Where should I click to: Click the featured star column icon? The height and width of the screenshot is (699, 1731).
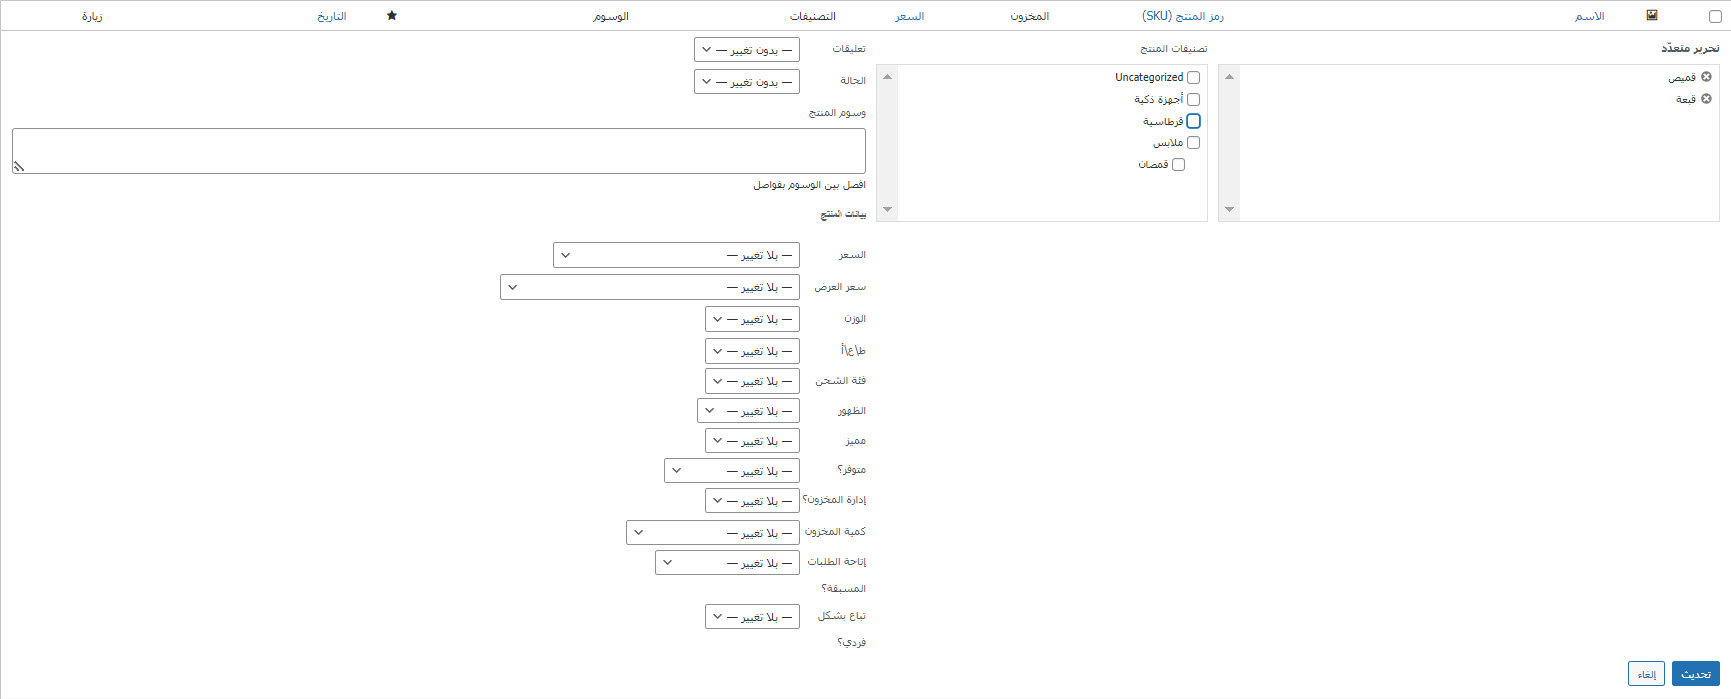392,16
